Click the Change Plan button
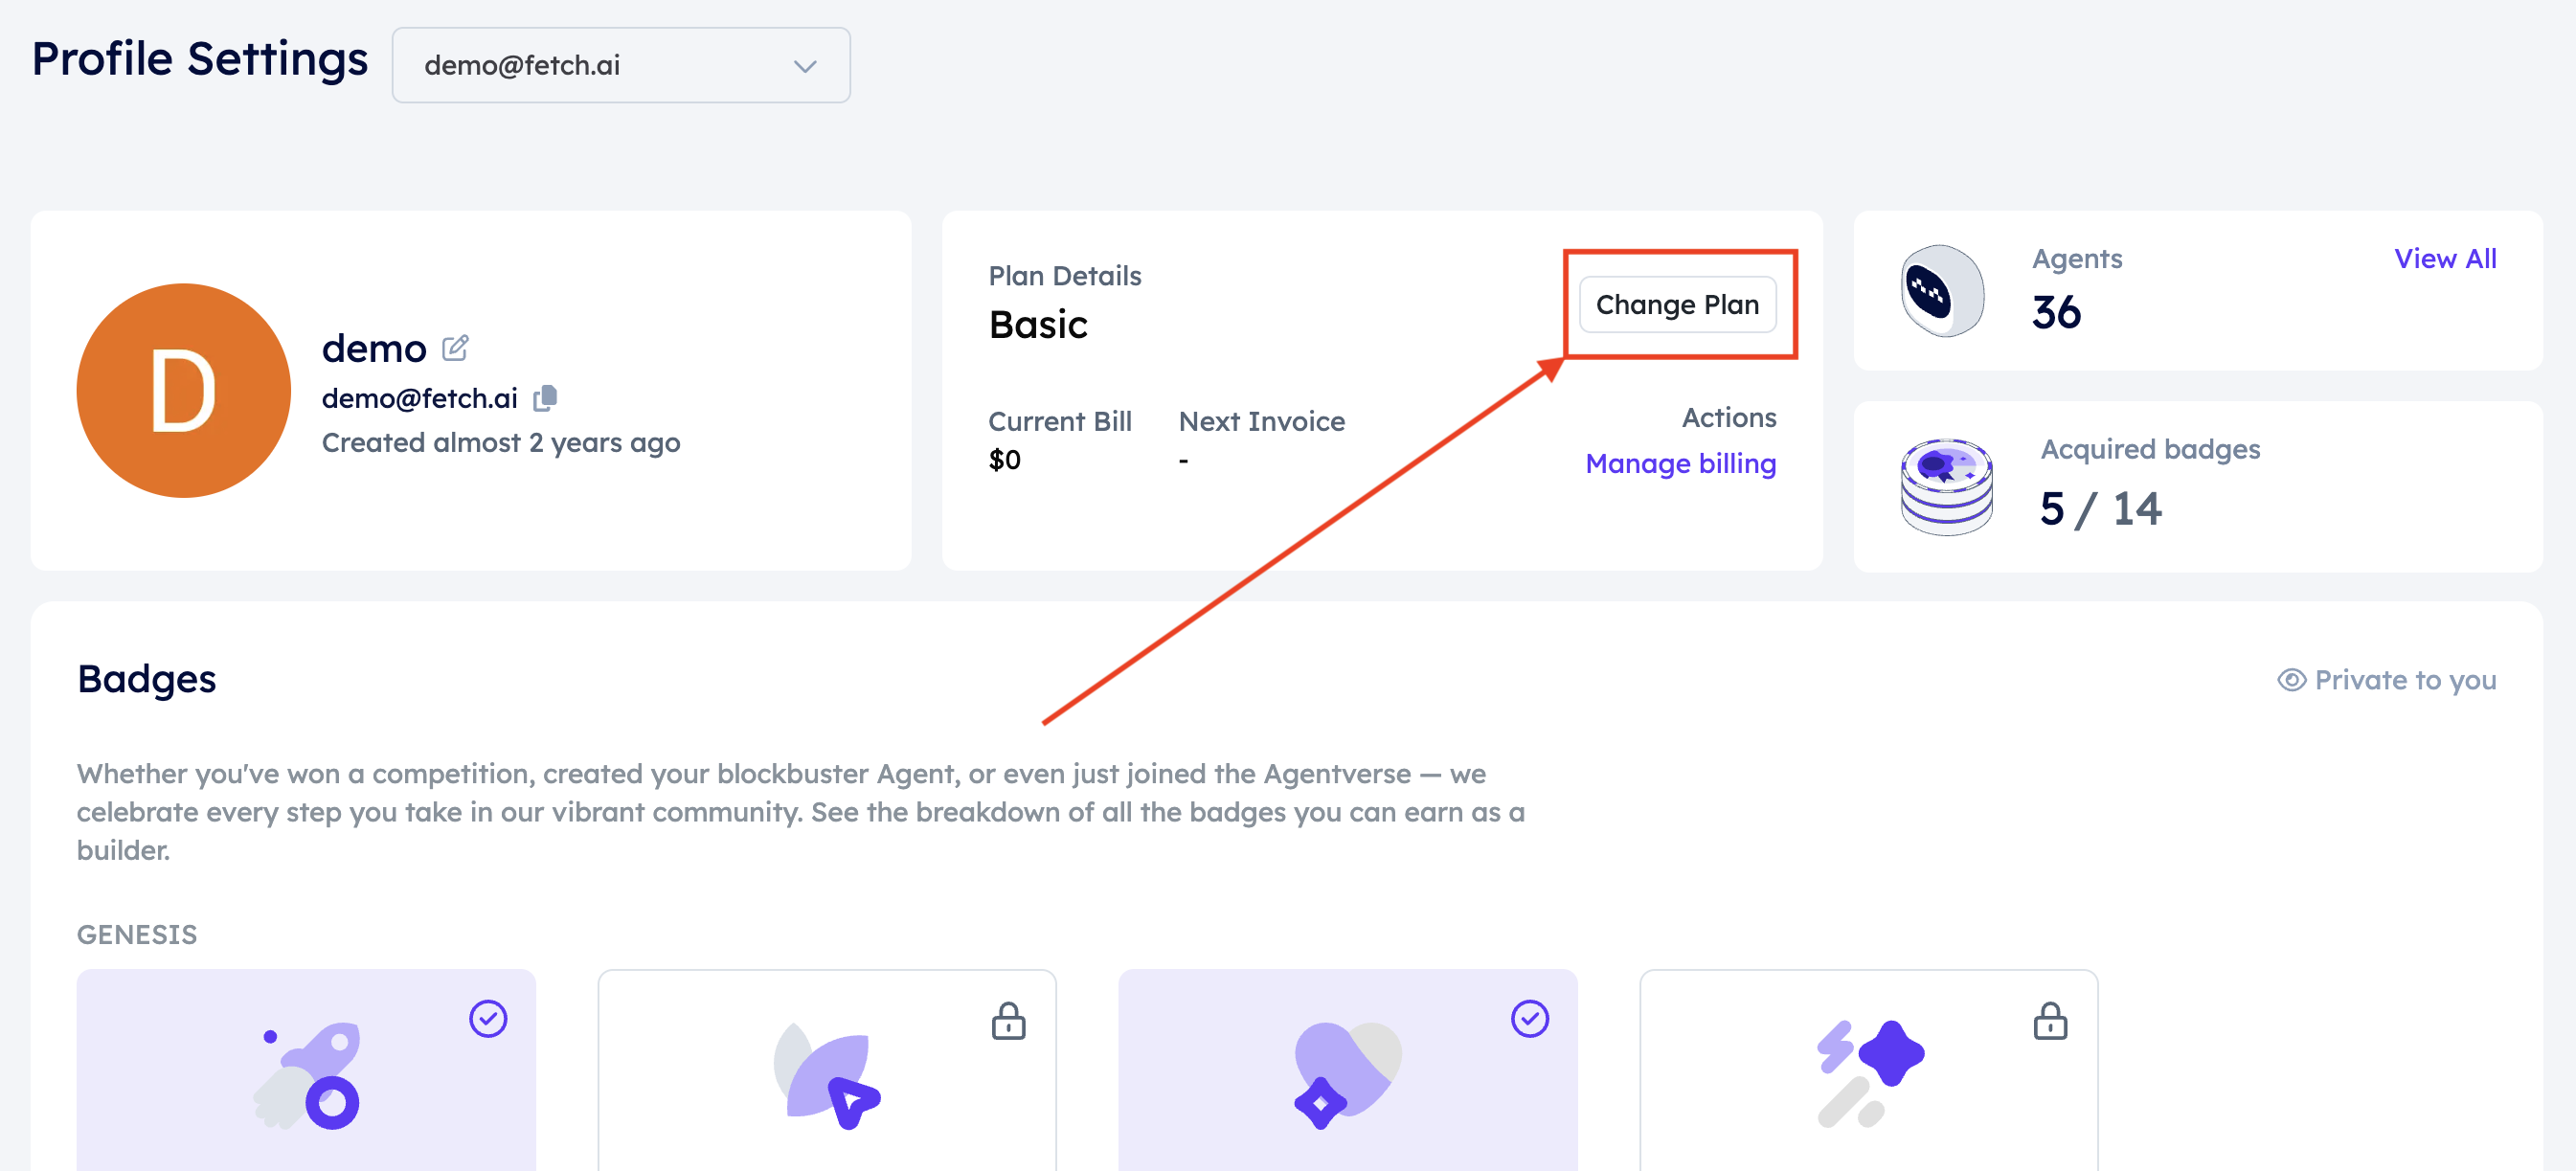This screenshot has width=2576, height=1171. (x=1677, y=304)
